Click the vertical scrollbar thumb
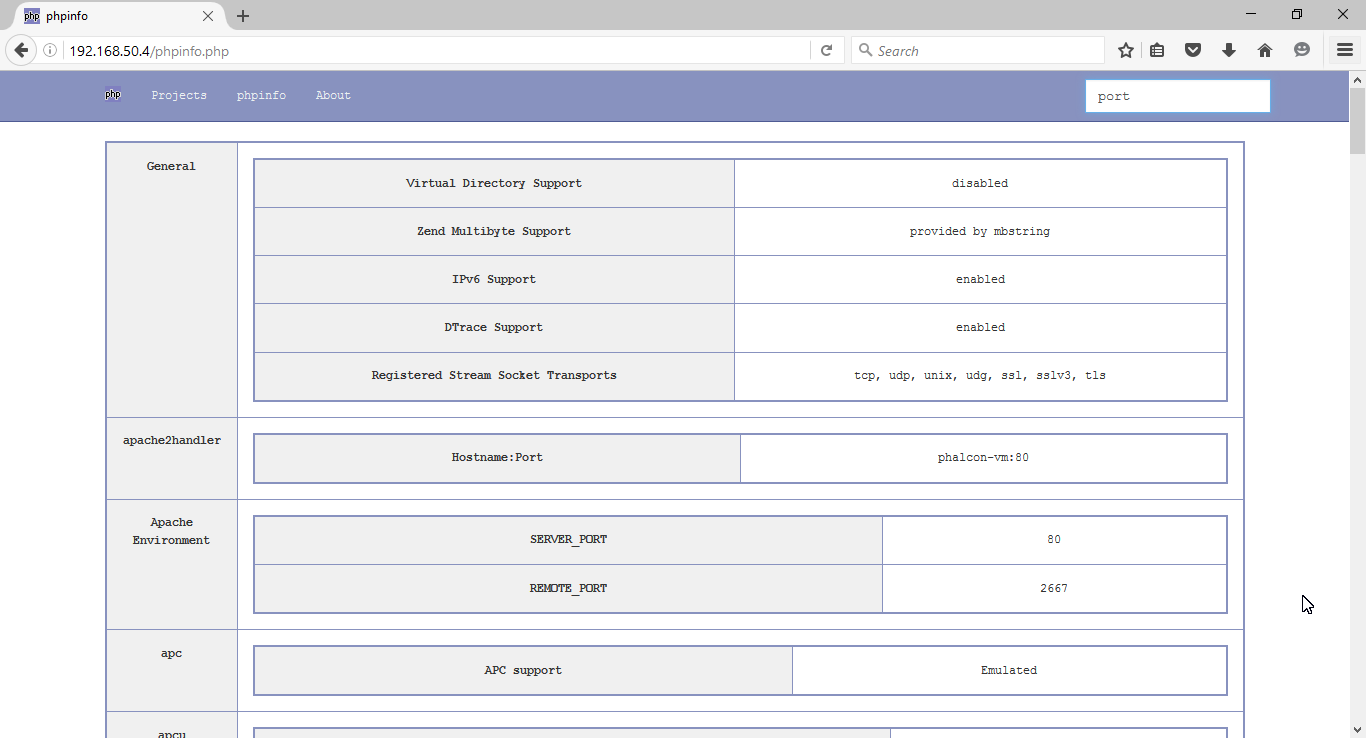The image size is (1366, 738). pos(1357,120)
